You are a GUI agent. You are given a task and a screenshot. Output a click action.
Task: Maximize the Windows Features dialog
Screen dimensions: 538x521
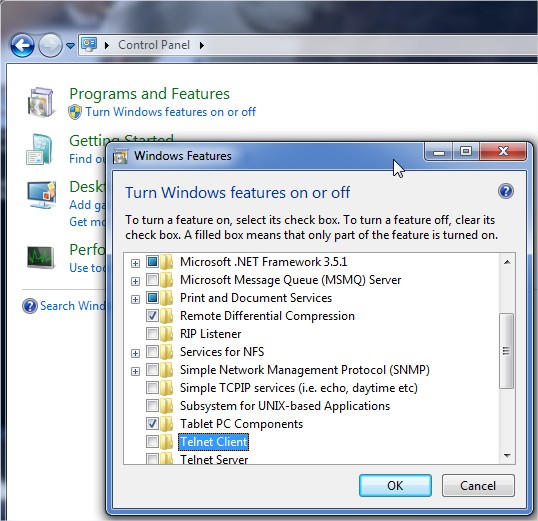pyautogui.click(x=466, y=151)
